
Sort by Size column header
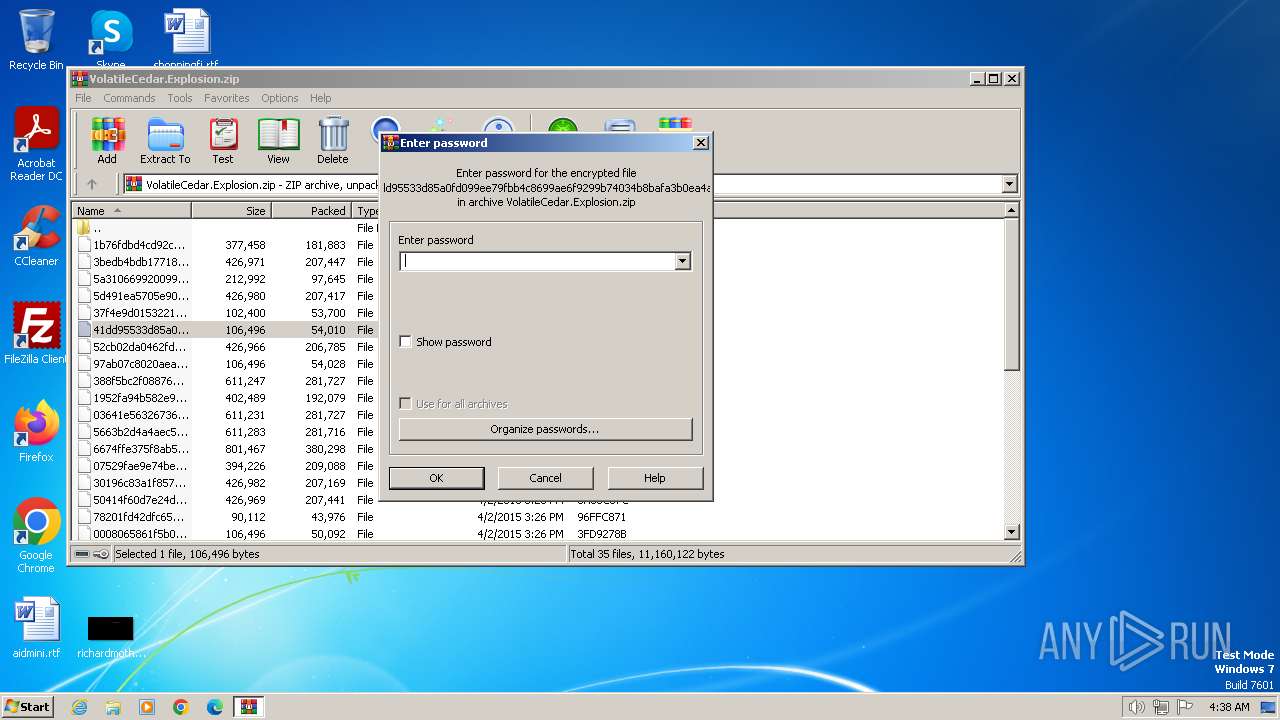(232, 211)
